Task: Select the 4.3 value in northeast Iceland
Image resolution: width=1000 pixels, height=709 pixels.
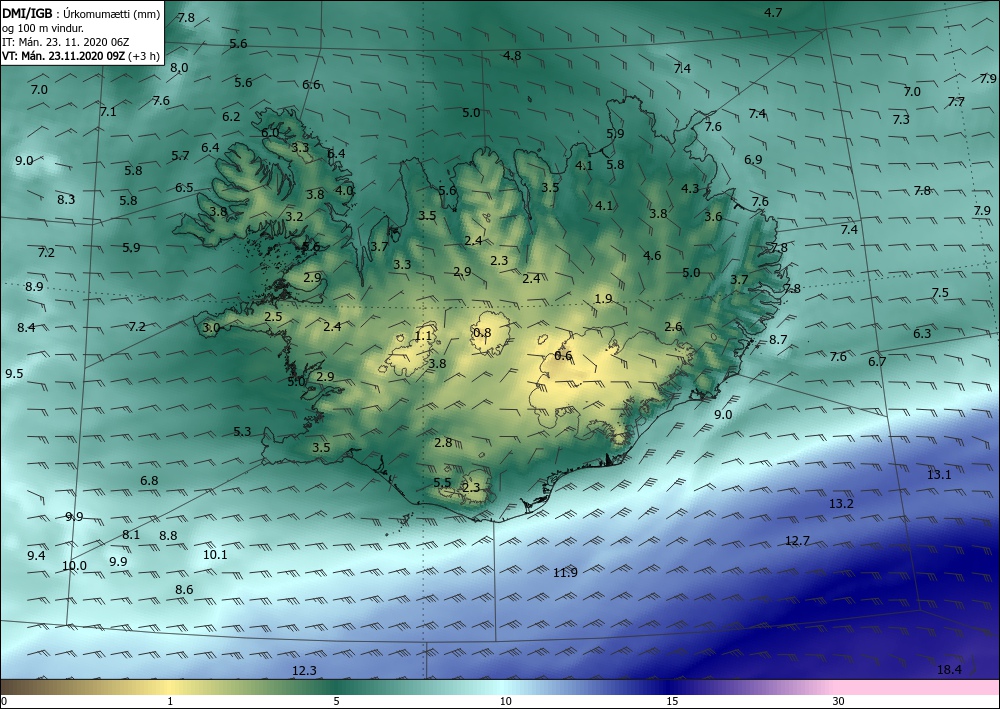Action: (x=690, y=189)
